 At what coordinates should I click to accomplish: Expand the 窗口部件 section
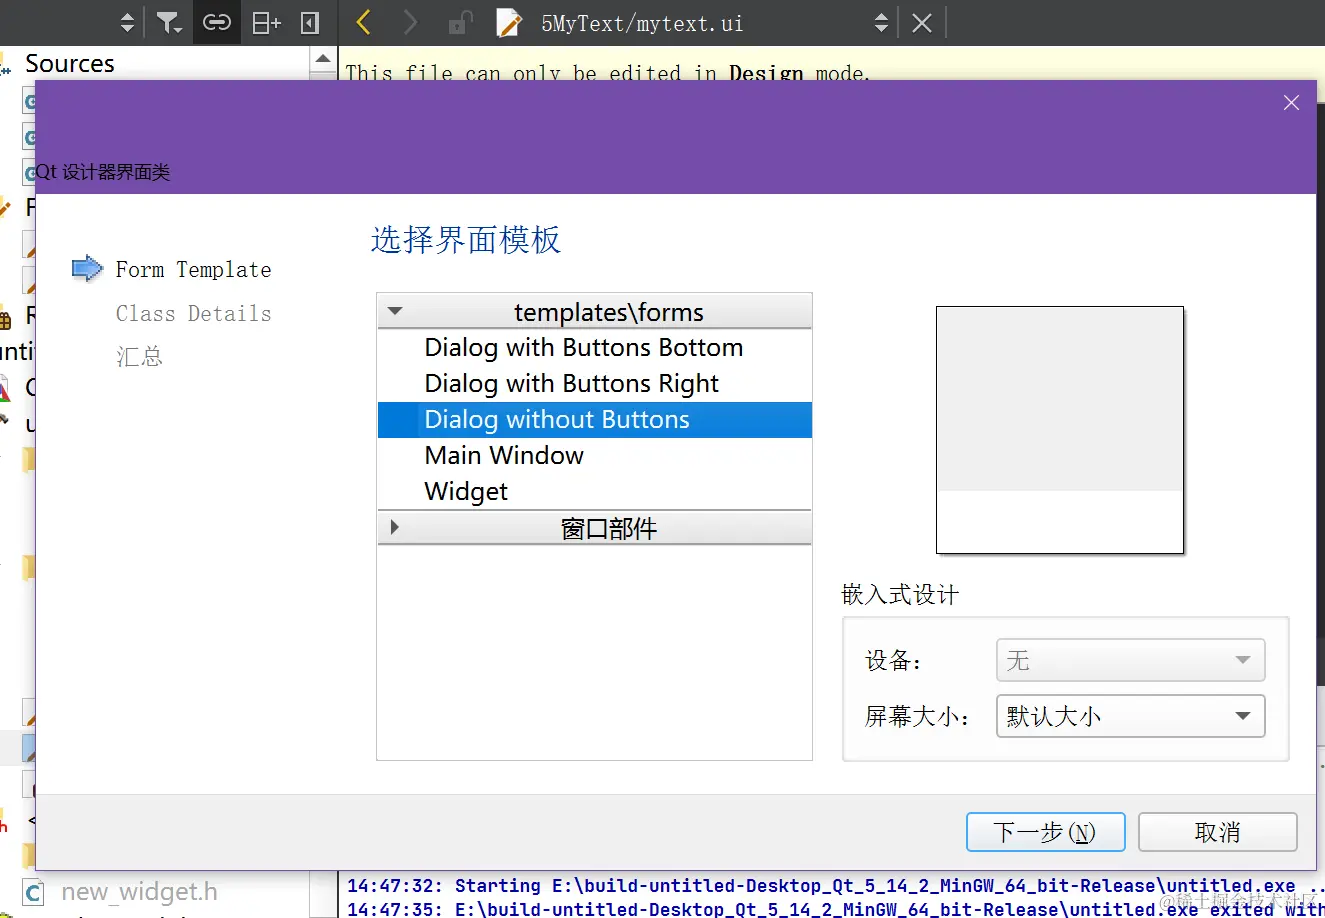pos(395,527)
